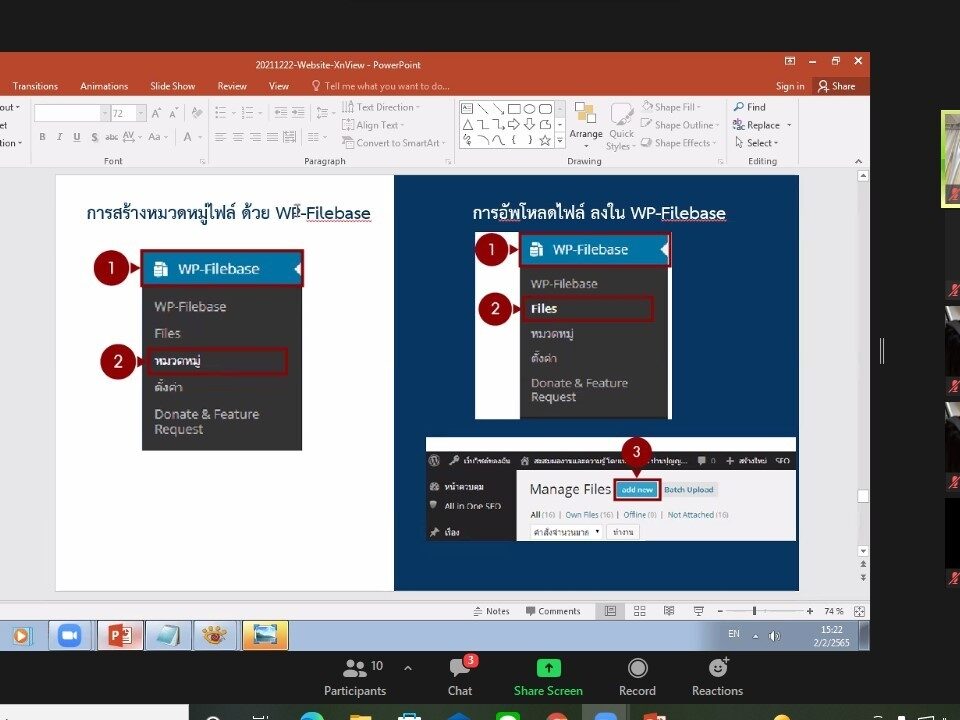Viewport: 960px width, 720px height.
Task: Click Zoom Record button
Action: click(x=637, y=676)
